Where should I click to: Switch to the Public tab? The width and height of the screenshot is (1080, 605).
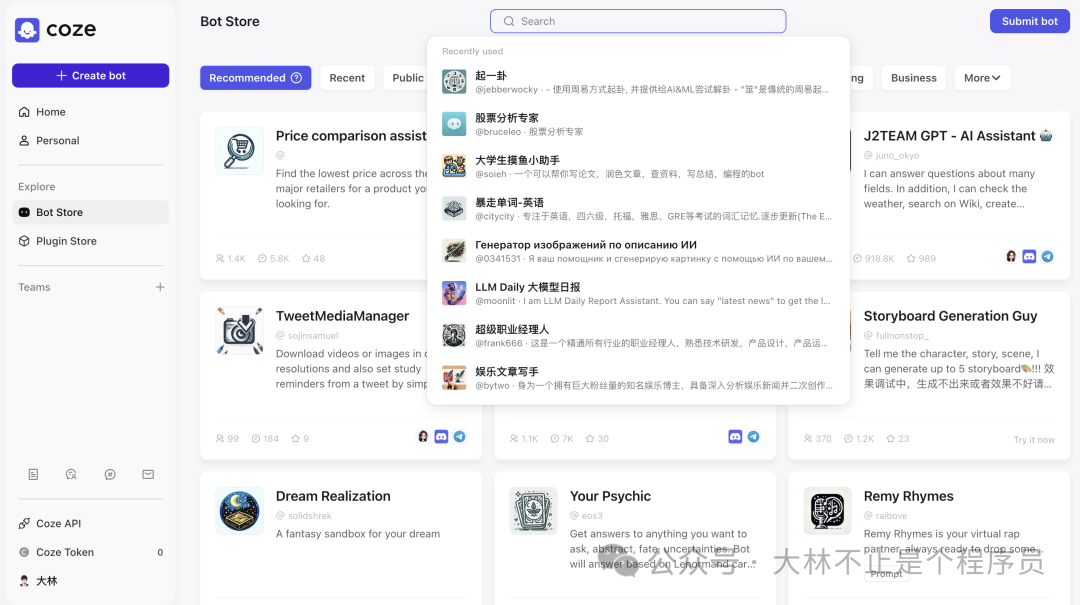[408, 78]
